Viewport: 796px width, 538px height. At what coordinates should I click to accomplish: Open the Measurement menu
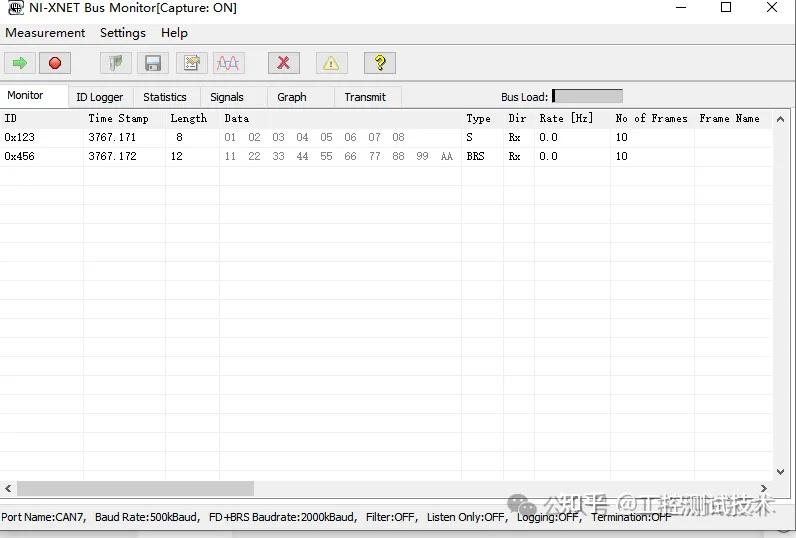[x=45, y=33]
